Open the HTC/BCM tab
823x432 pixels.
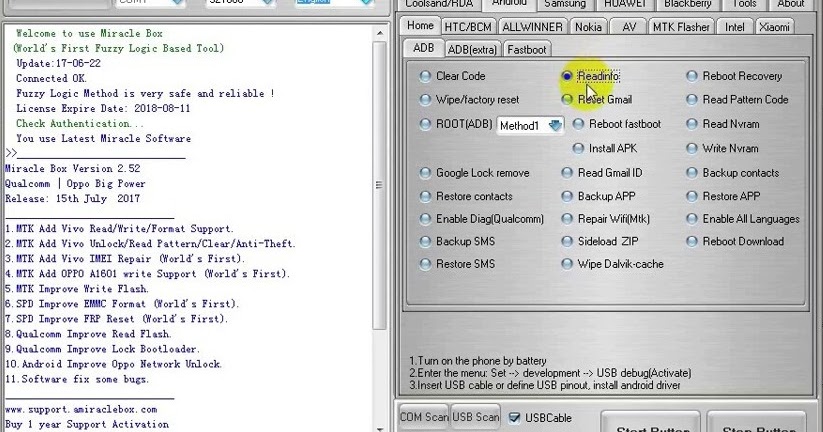(x=468, y=27)
